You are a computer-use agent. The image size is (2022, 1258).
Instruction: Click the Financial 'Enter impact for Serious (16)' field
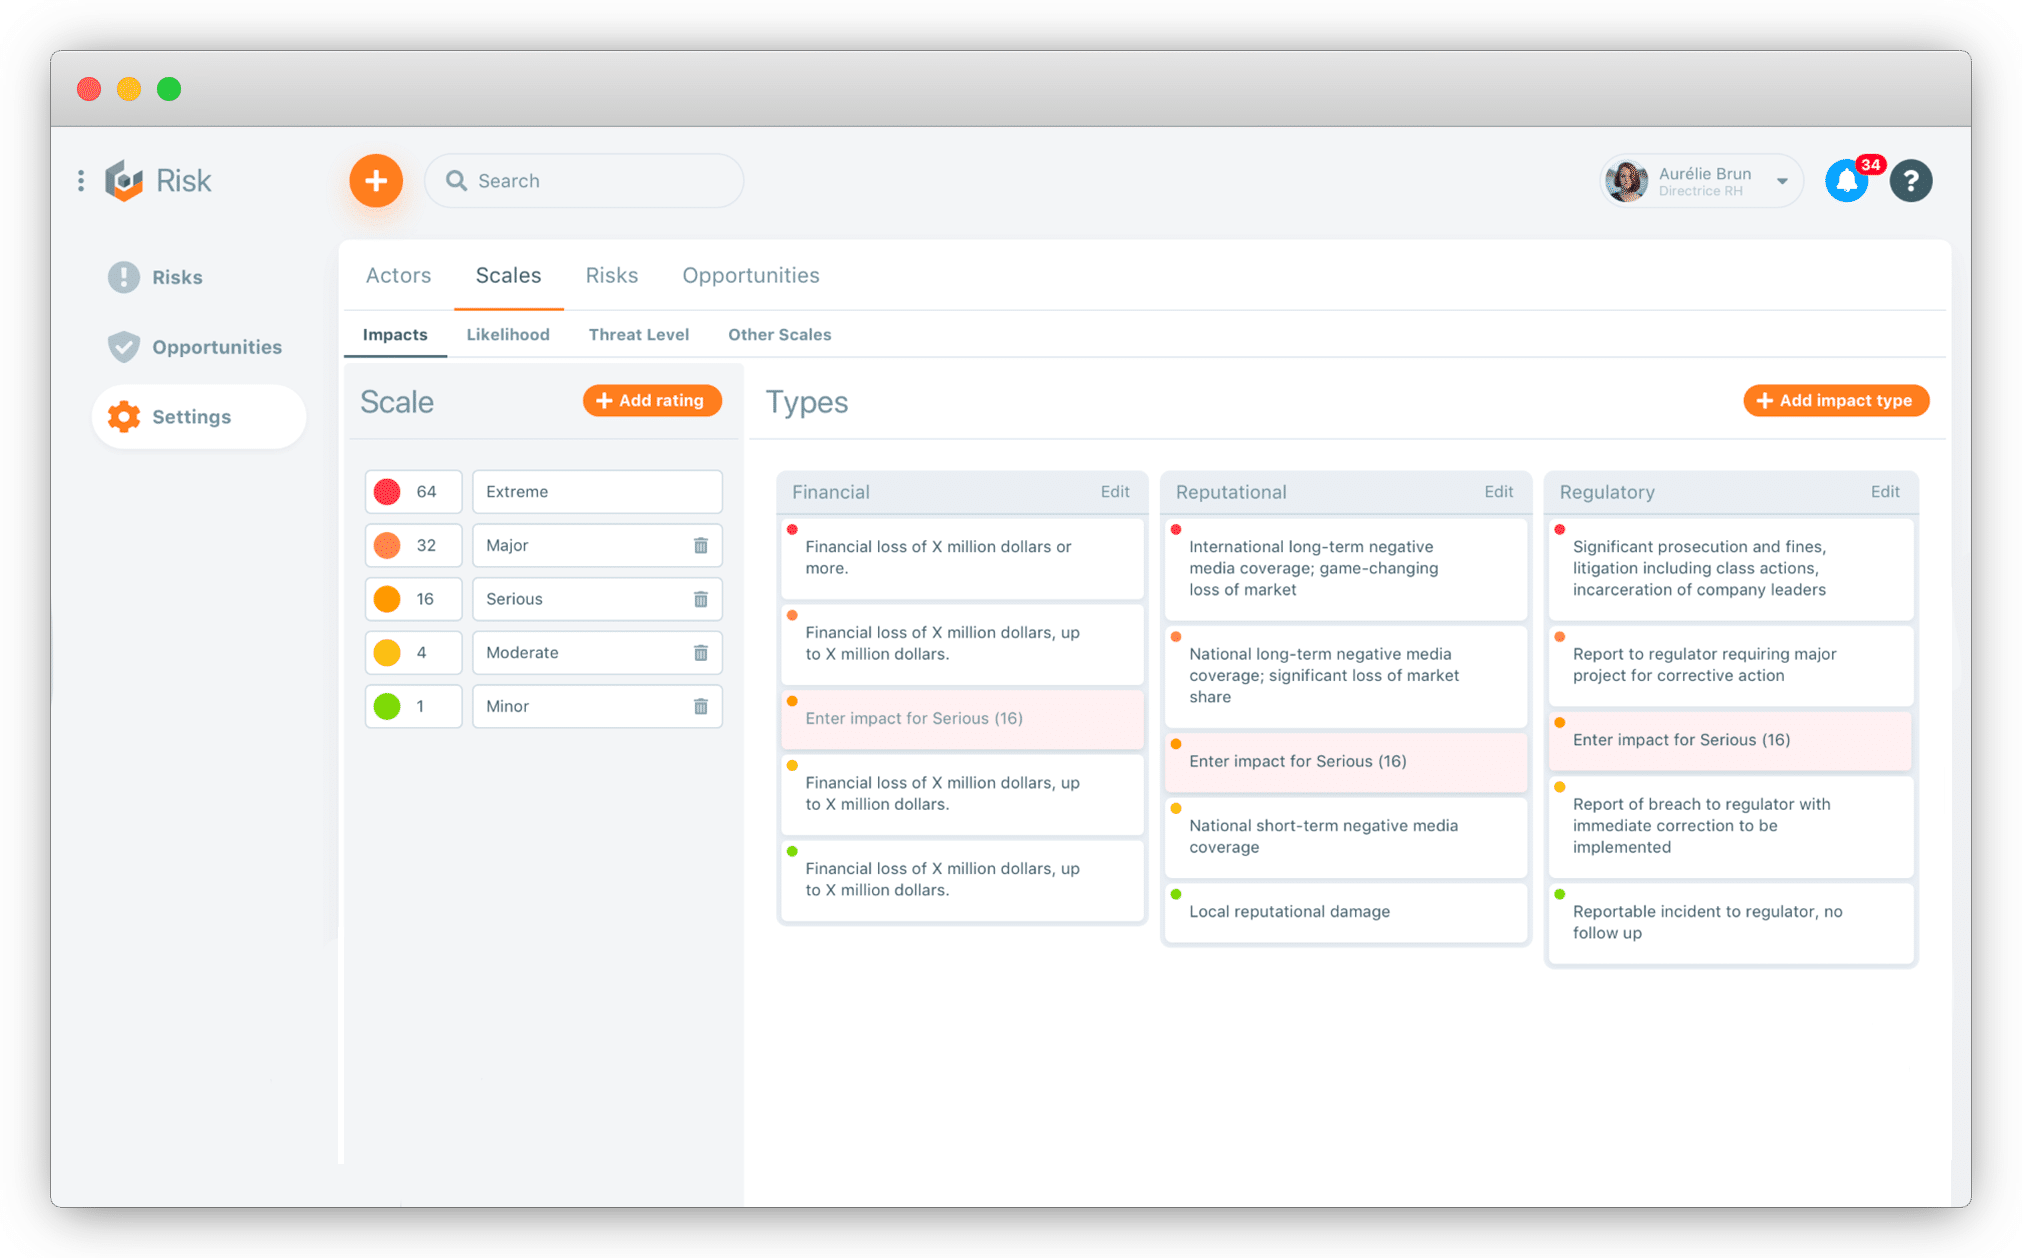tap(961, 719)
